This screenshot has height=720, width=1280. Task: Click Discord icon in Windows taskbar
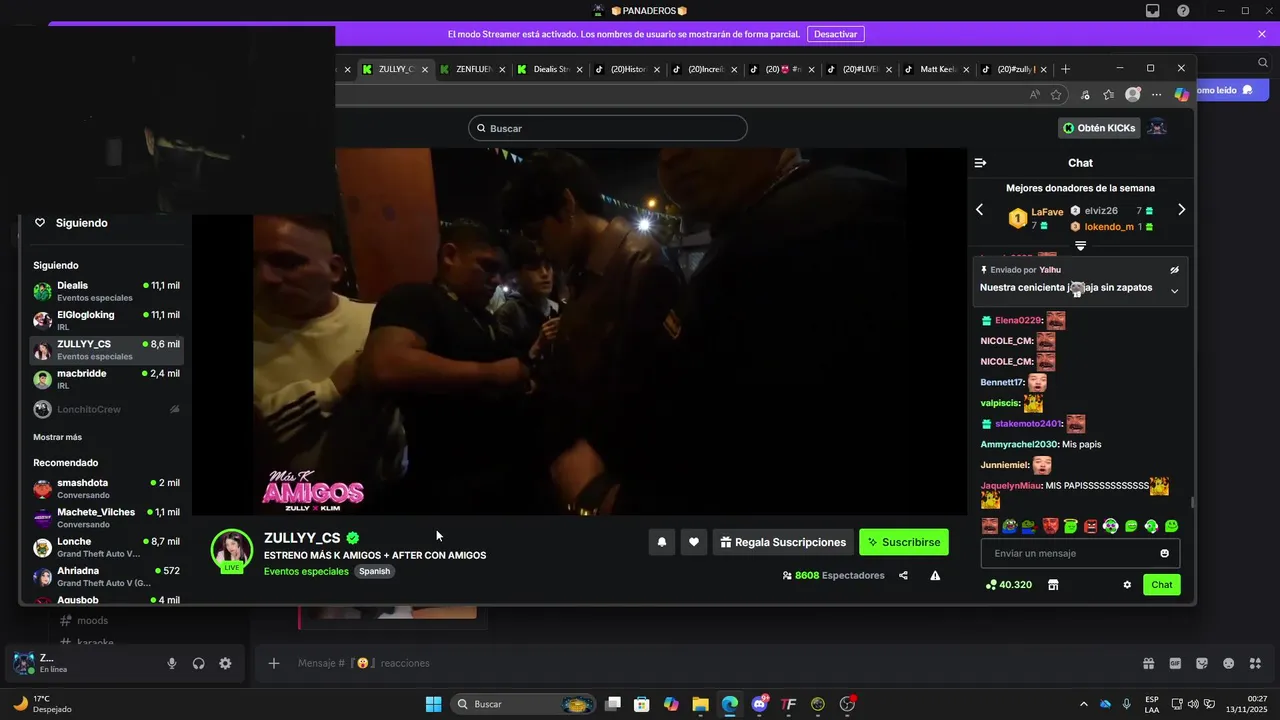(759, 704)
